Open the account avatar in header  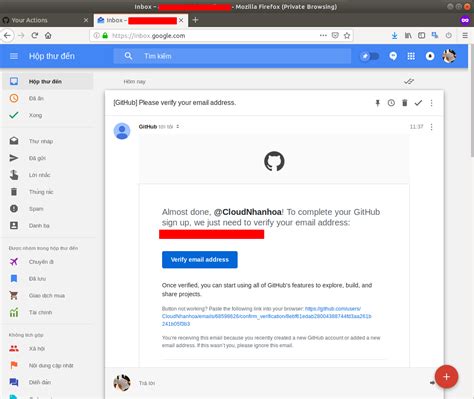click(449, 56)
